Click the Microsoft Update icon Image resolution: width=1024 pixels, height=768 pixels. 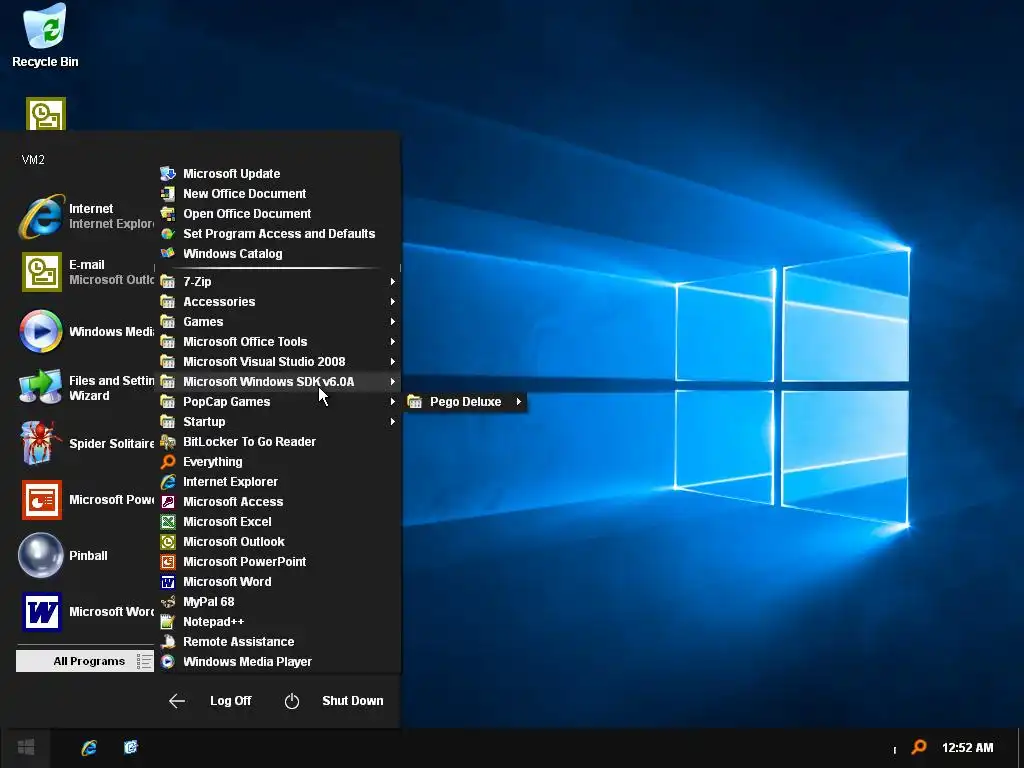point(168,174)
